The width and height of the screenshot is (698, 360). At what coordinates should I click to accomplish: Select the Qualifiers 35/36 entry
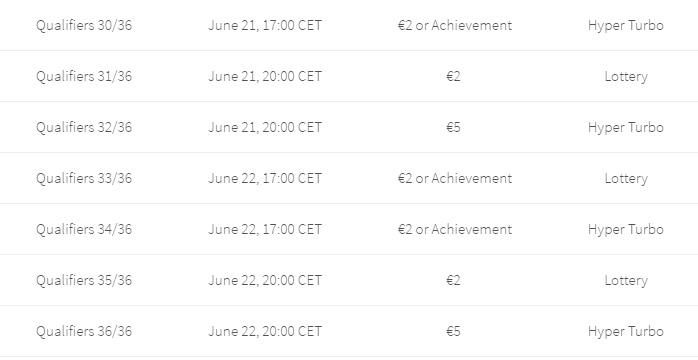coord(84,280)
